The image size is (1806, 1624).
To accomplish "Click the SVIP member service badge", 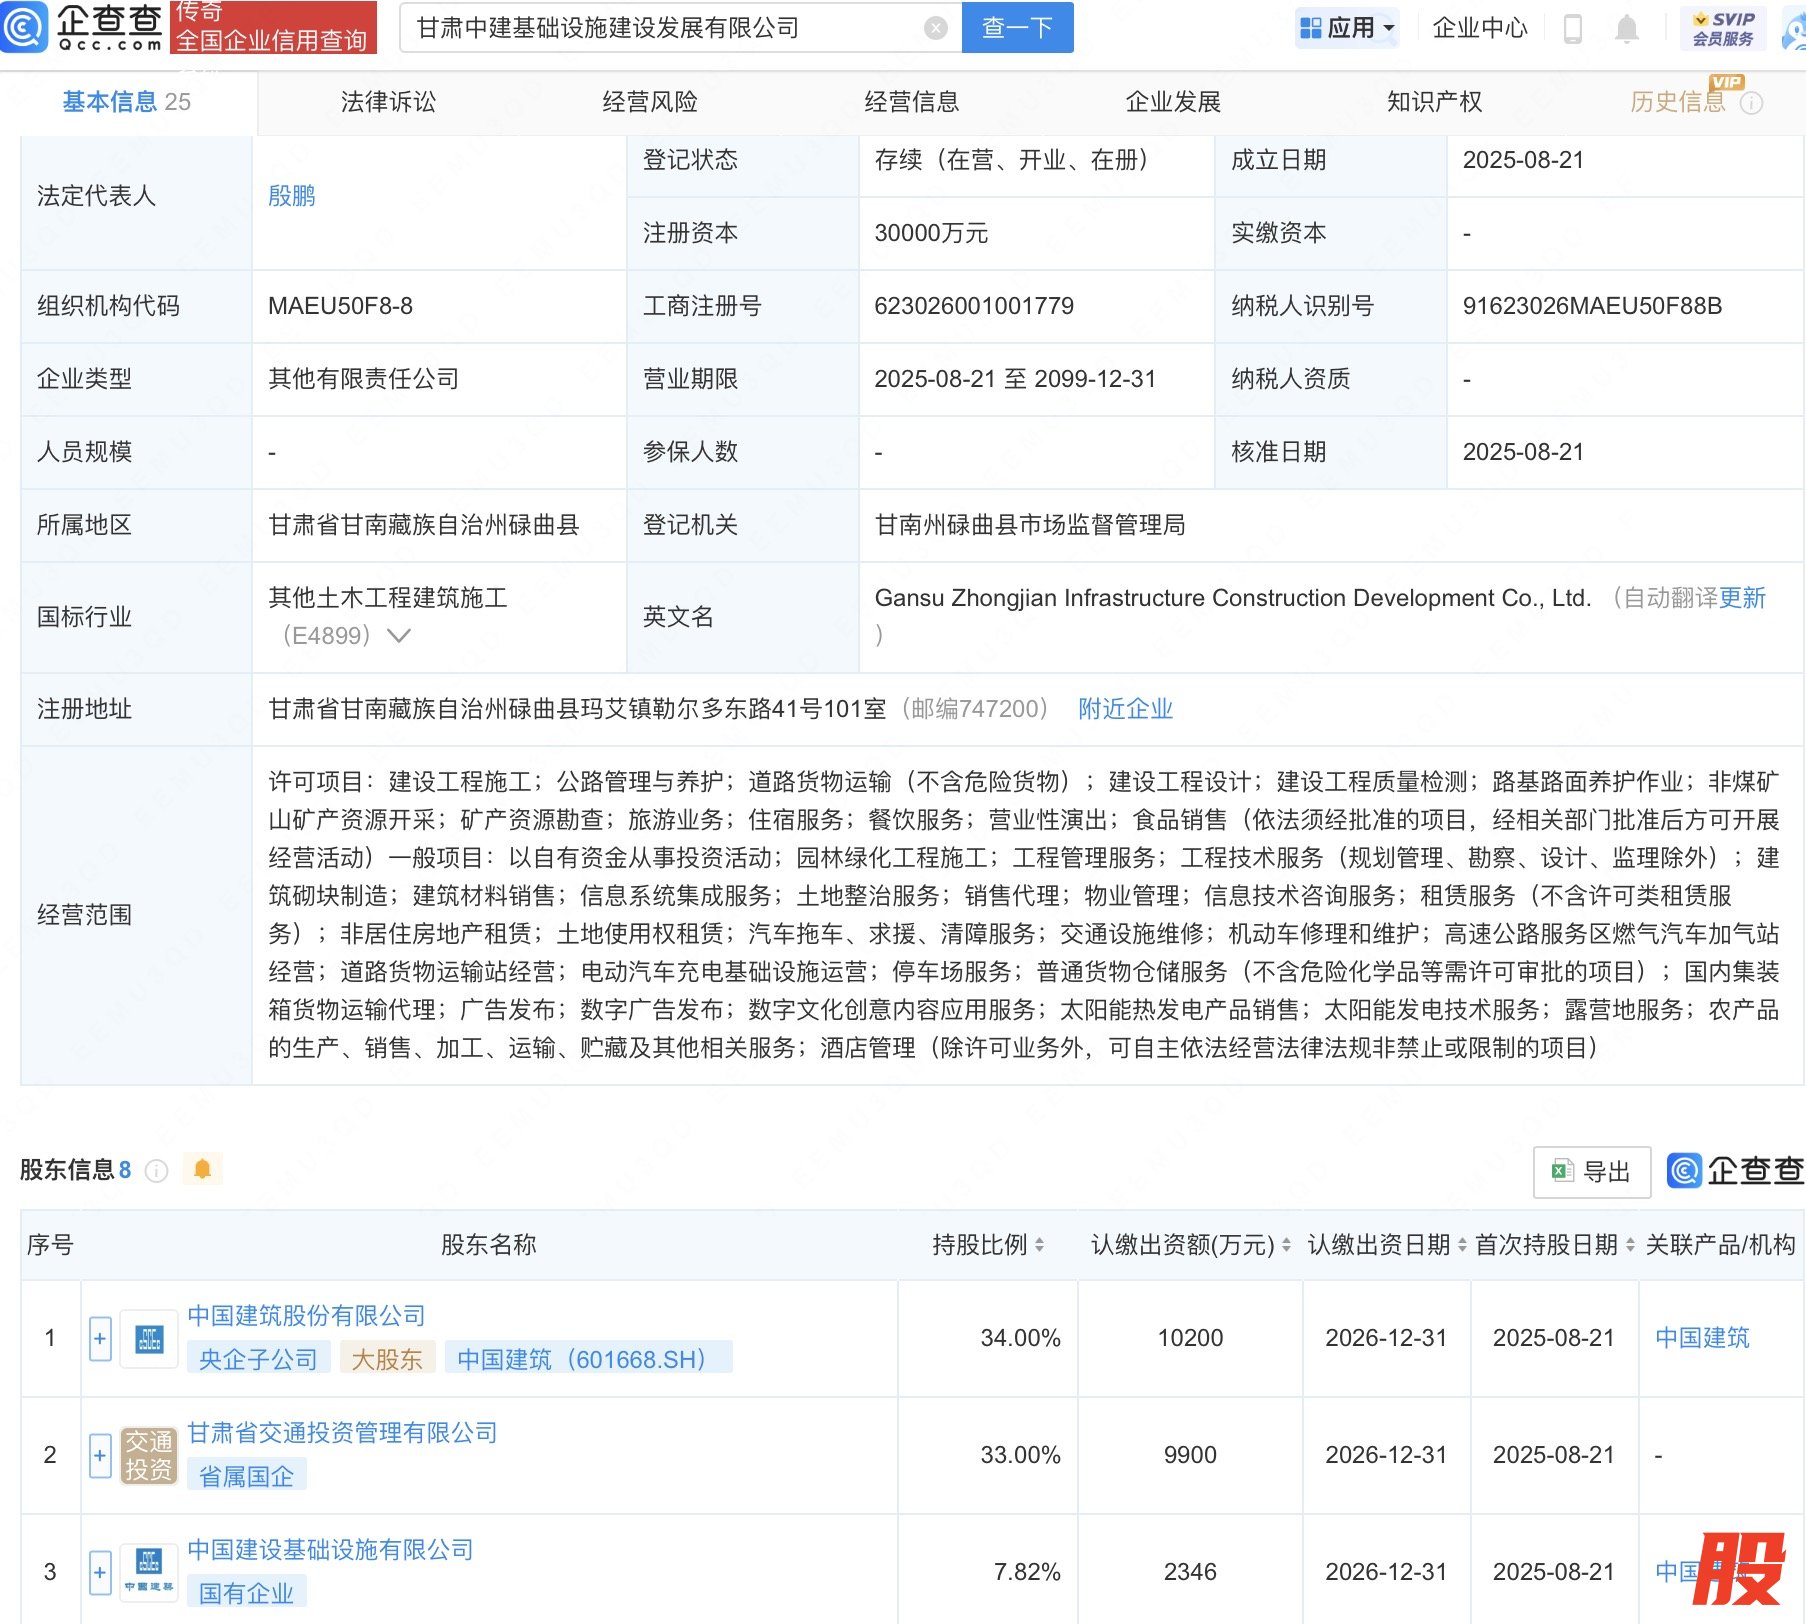I will (1723, 28).
